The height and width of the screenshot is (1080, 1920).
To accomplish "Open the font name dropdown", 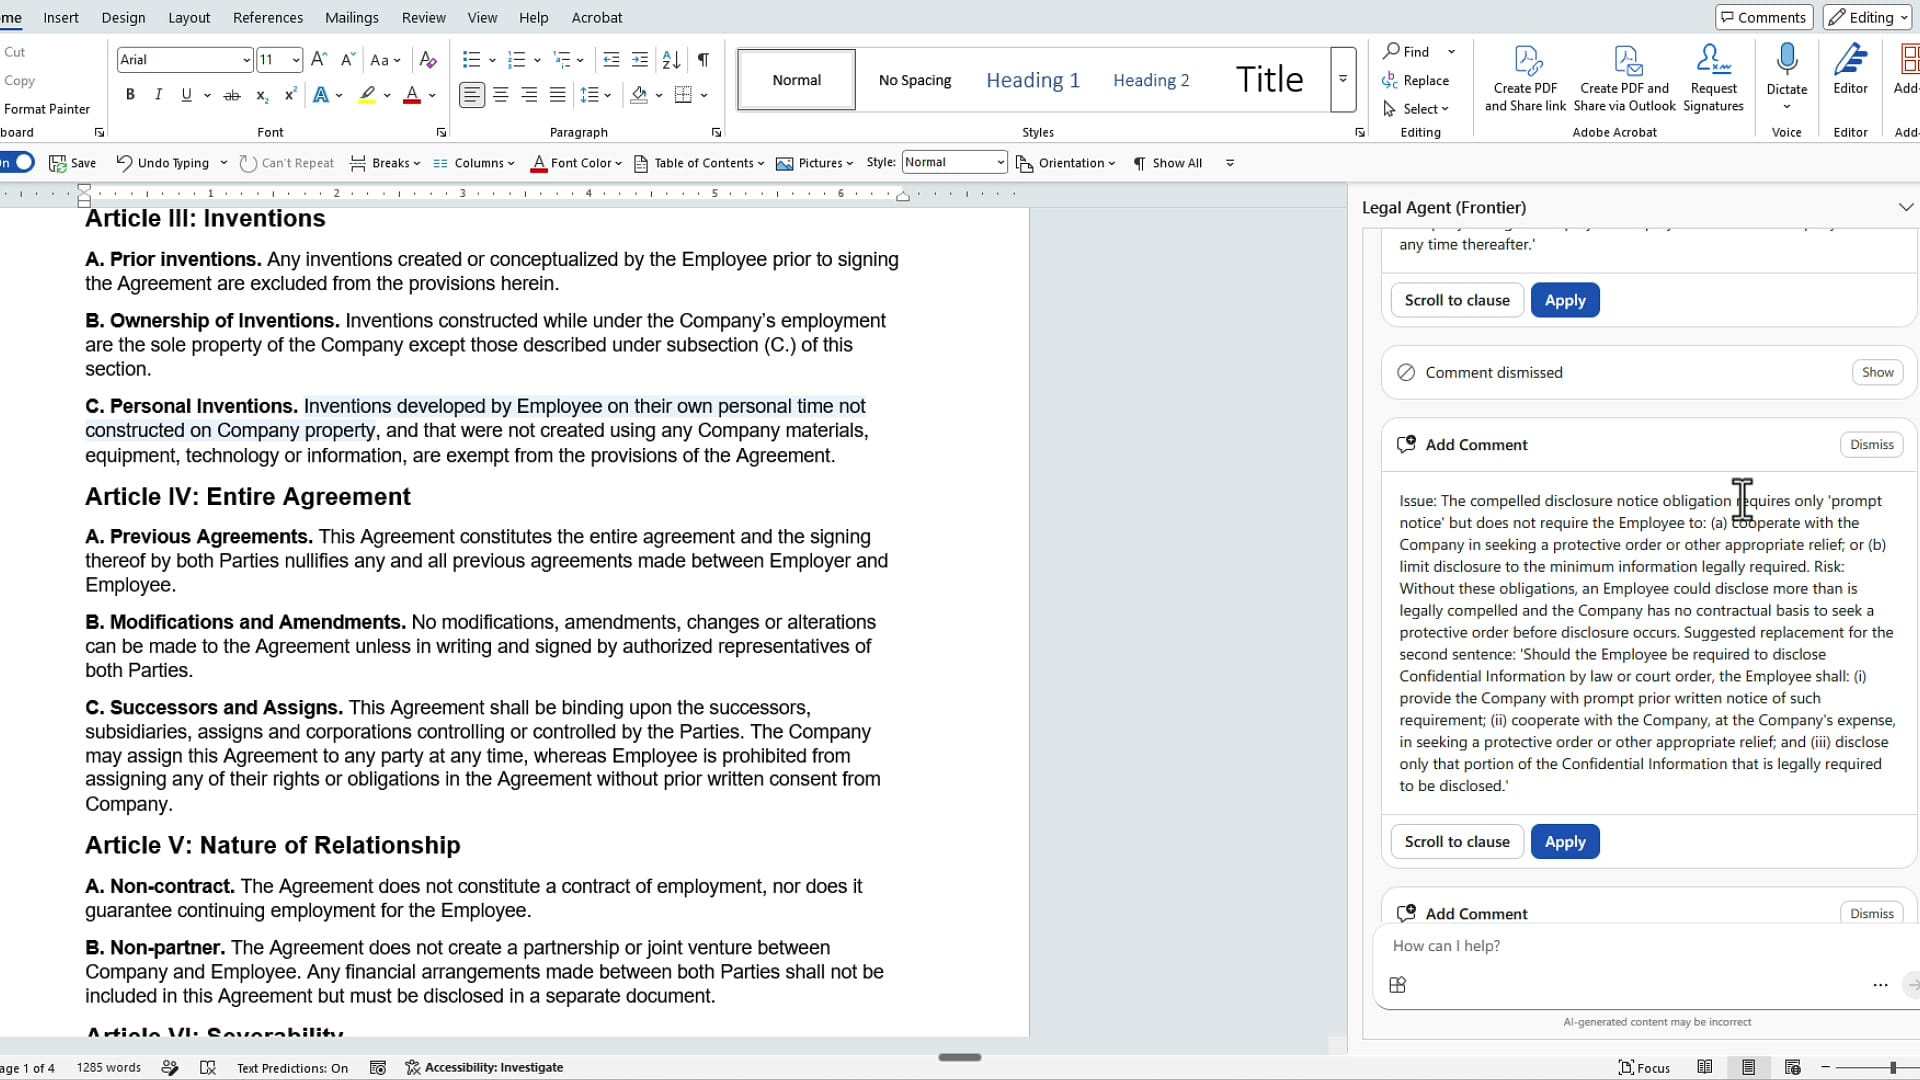I will coord(246,60).
